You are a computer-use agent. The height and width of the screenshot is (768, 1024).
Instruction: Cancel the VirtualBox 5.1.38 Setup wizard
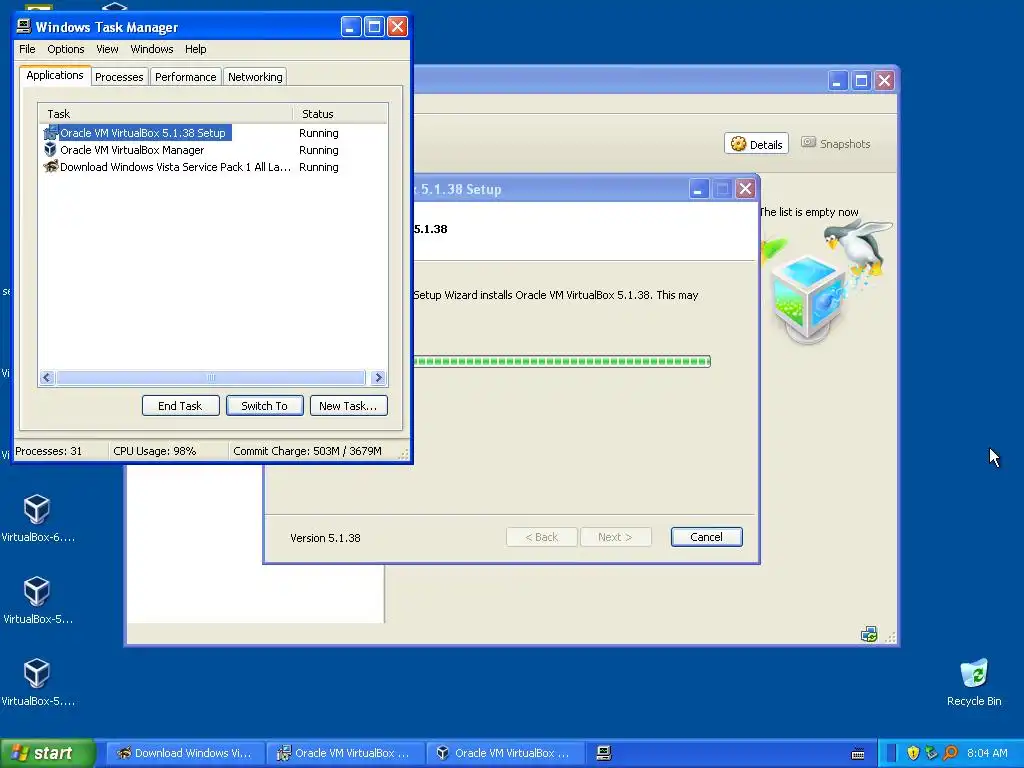click(x=707, y=537)
